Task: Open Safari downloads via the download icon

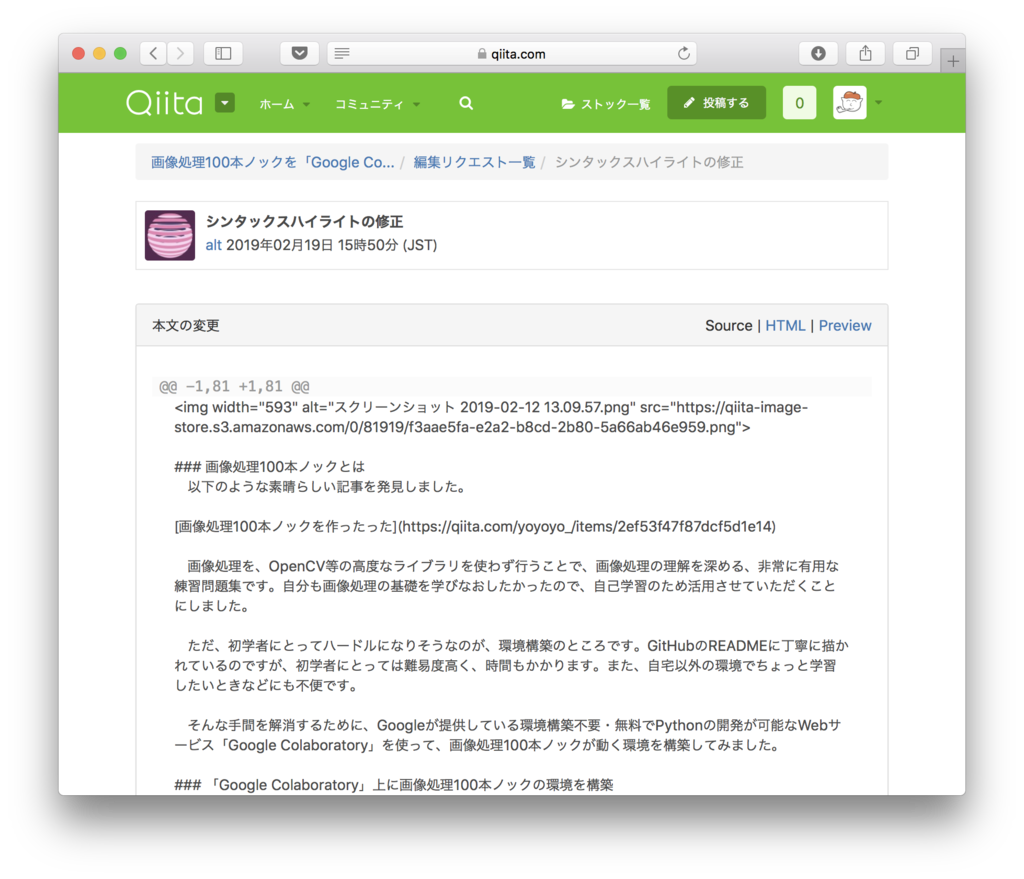Action: [x=818, y=53]
